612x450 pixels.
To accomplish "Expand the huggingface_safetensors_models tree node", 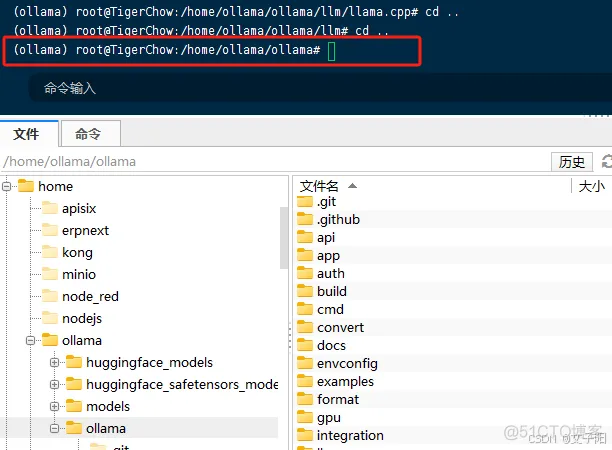I will tap(54, 384).
